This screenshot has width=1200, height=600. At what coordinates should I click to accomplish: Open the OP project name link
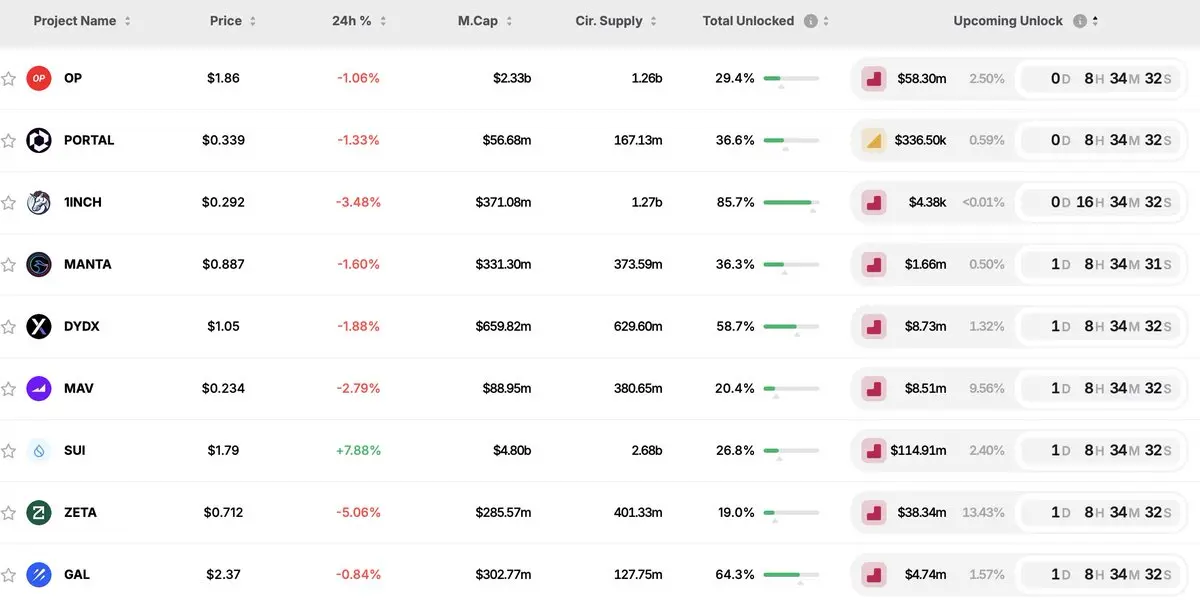point(73,78)
